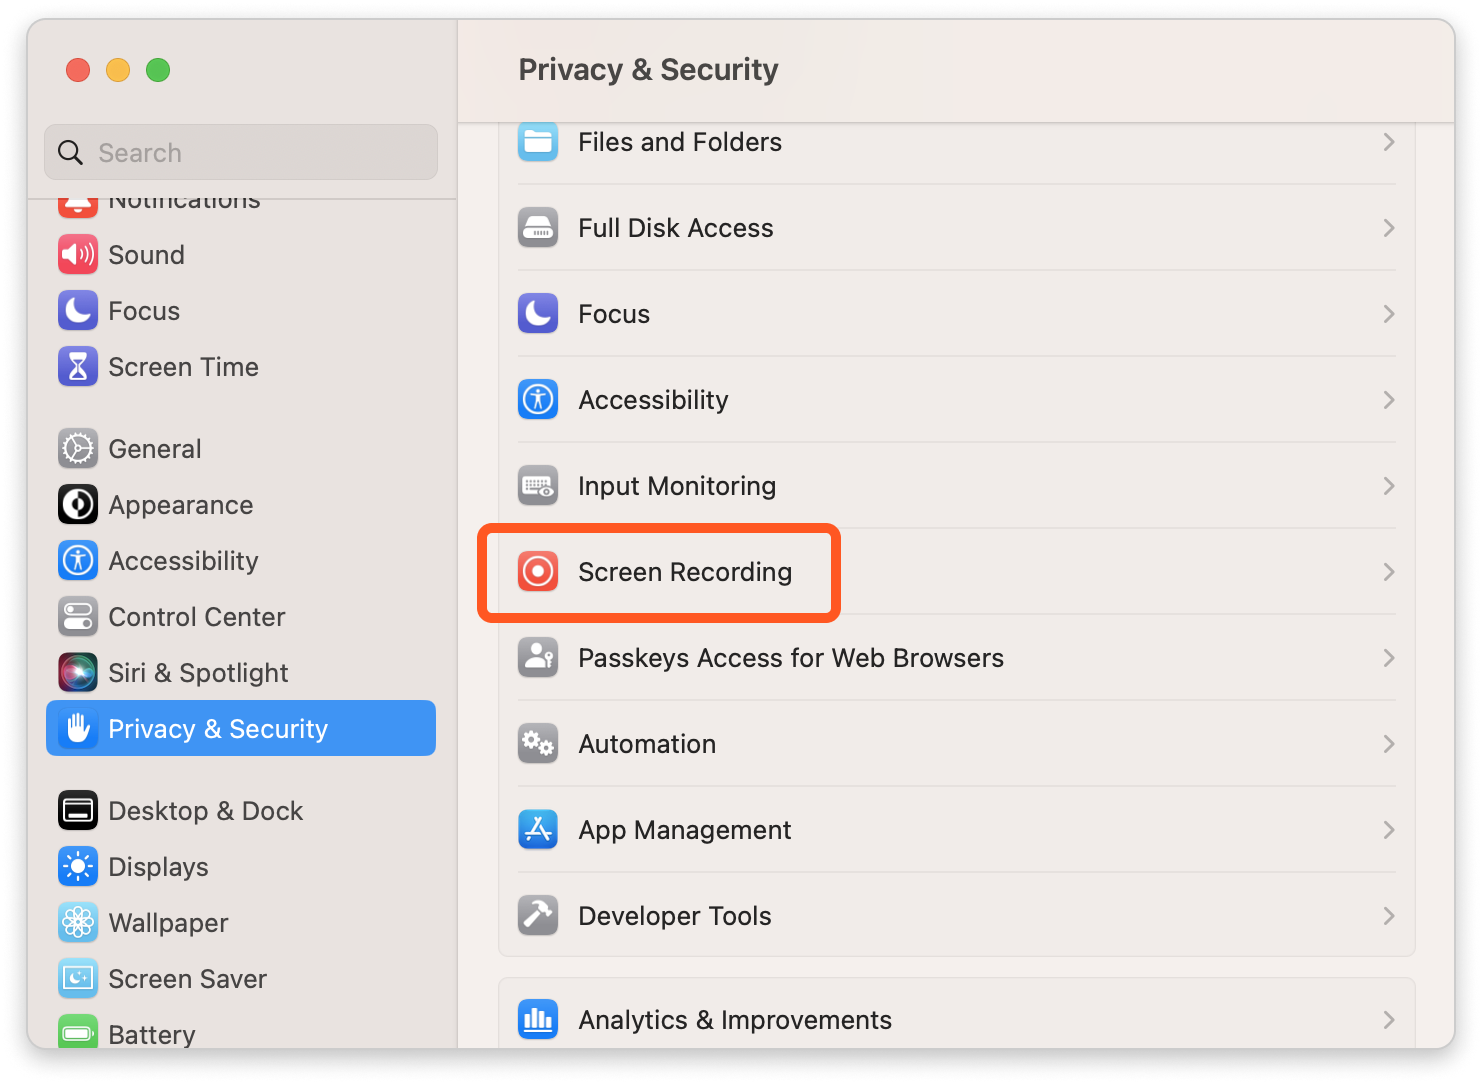Open the Sound settings from the sidebar
The image size is (1482, 1084).
146,254
